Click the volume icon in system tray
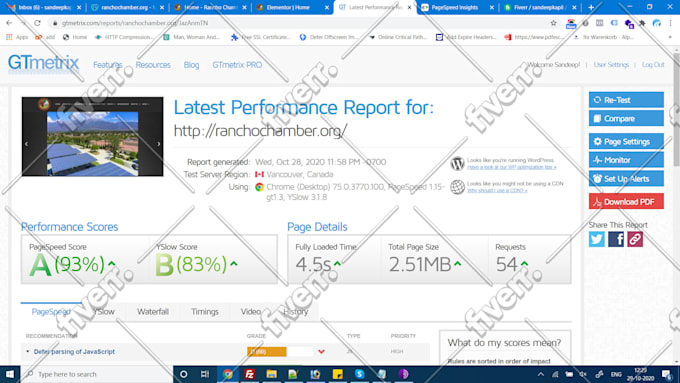Image resolution: width=680 pixels, height=383 pixels. [x=584, y=374]
